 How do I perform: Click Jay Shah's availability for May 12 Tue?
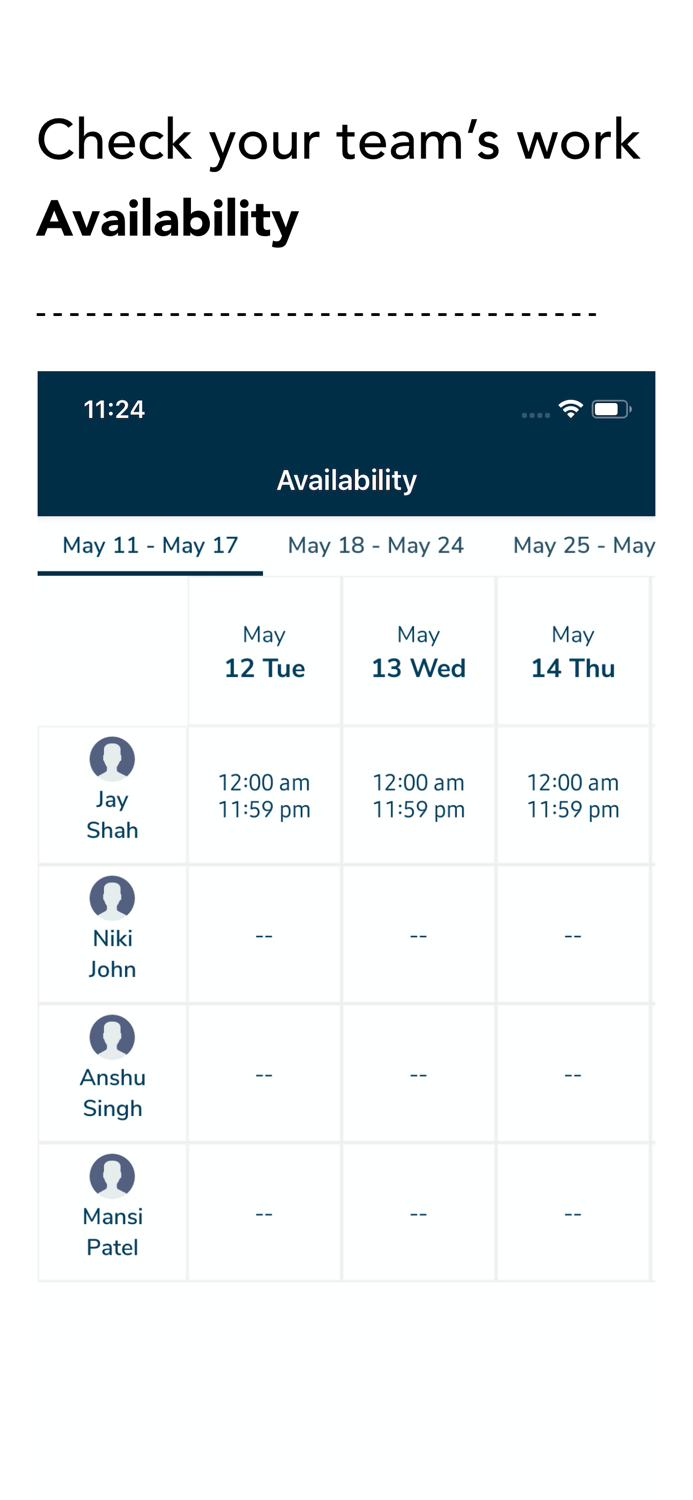coord(264,795)
